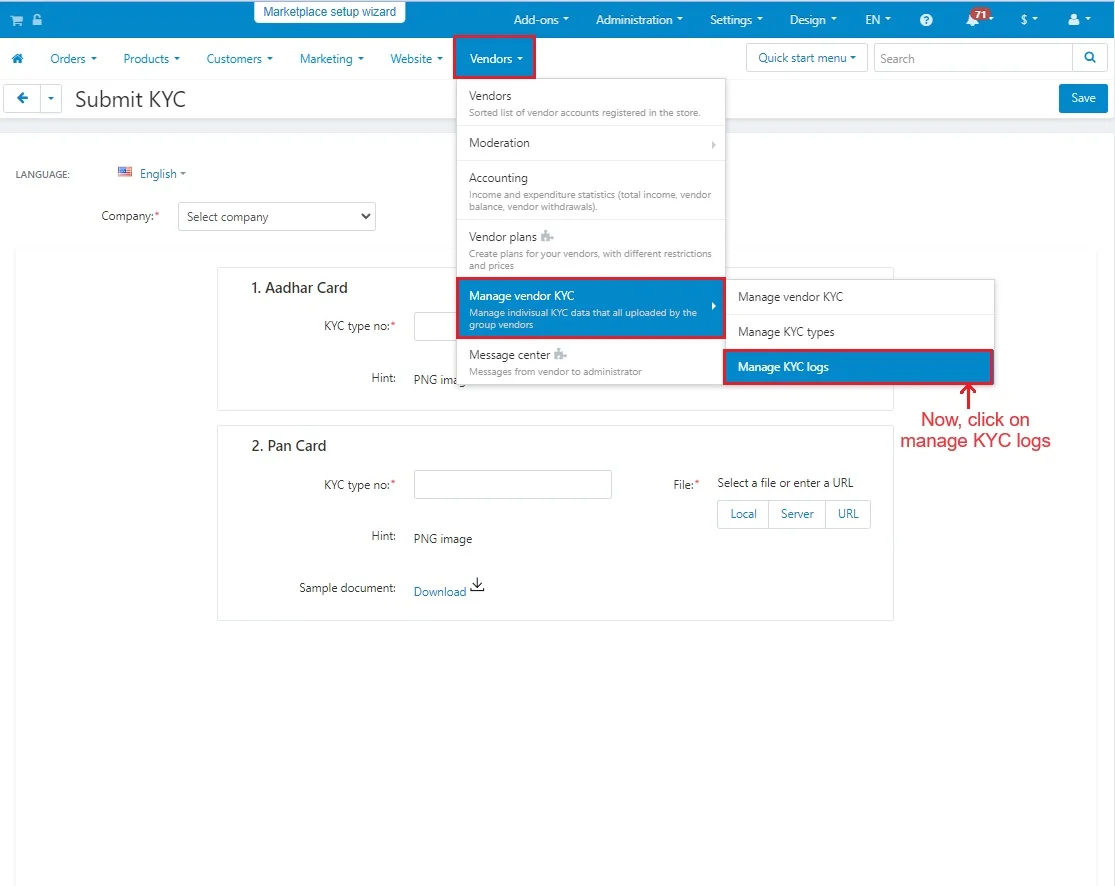
Task: Click the Download sample document link
Action: (x=440, y=592)
